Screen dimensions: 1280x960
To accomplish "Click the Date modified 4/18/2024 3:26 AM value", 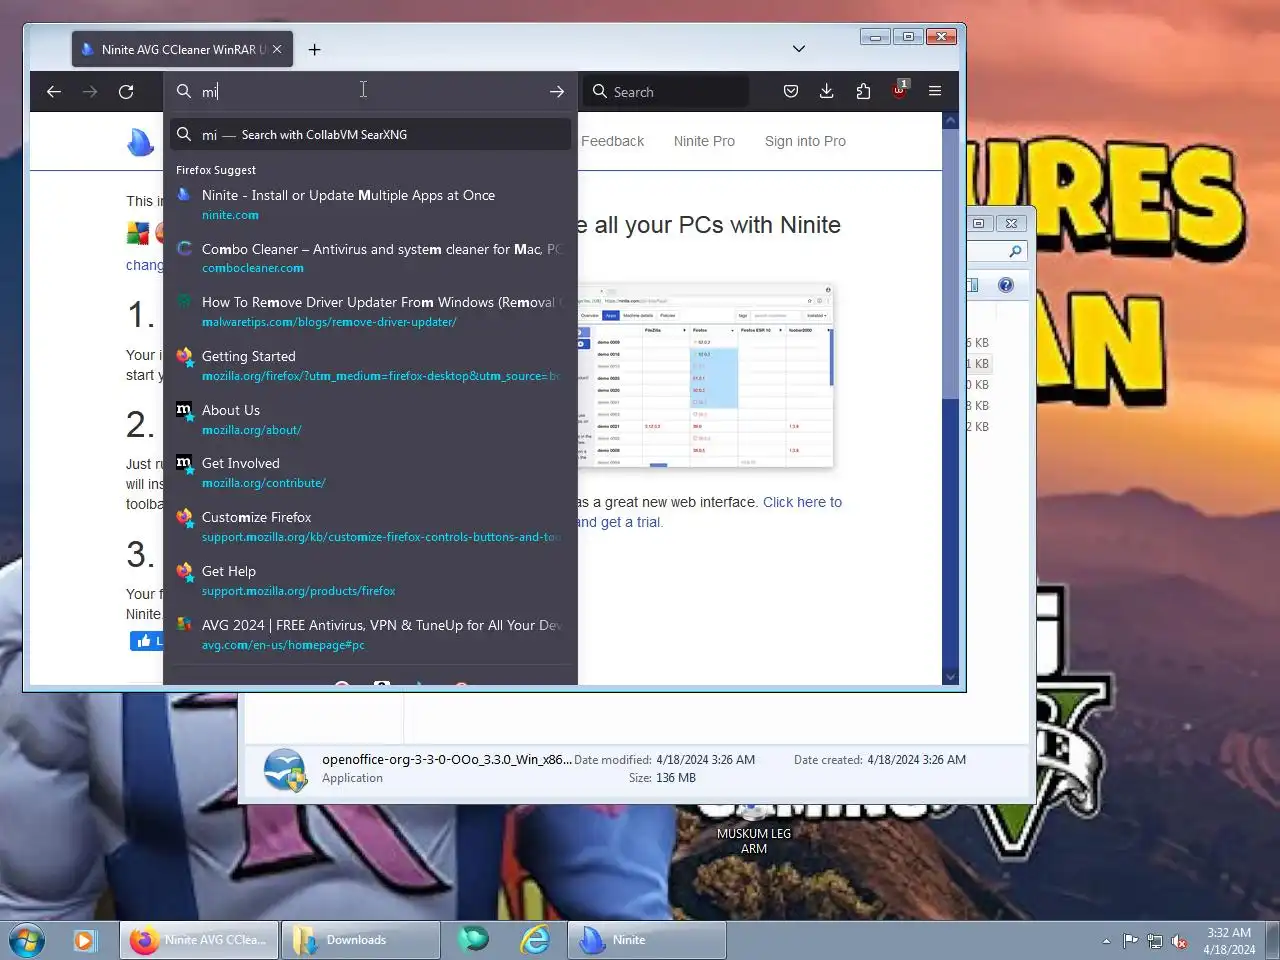I will [705, 760].
